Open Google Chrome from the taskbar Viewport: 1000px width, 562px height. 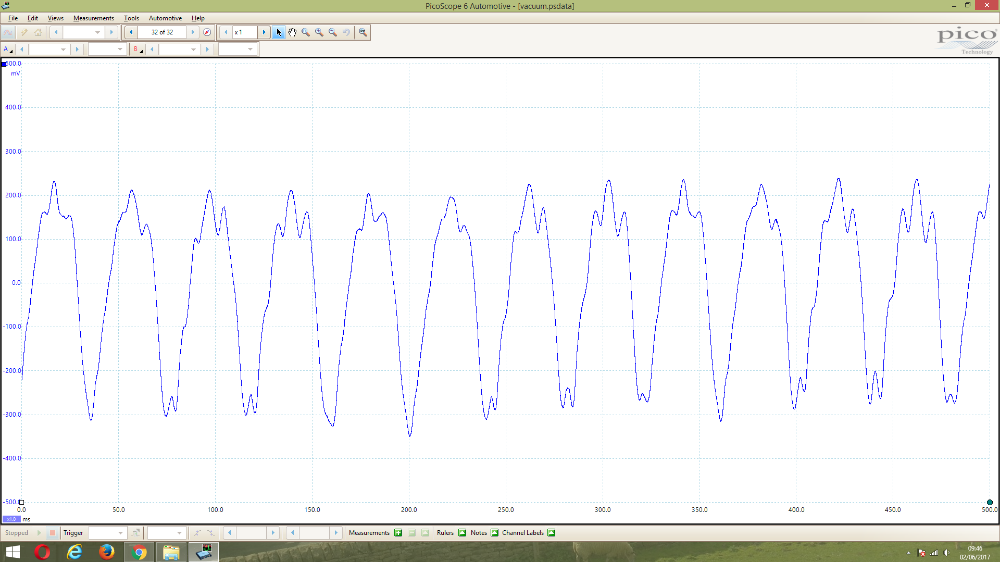pyautogui.click(x=139, y=552)
